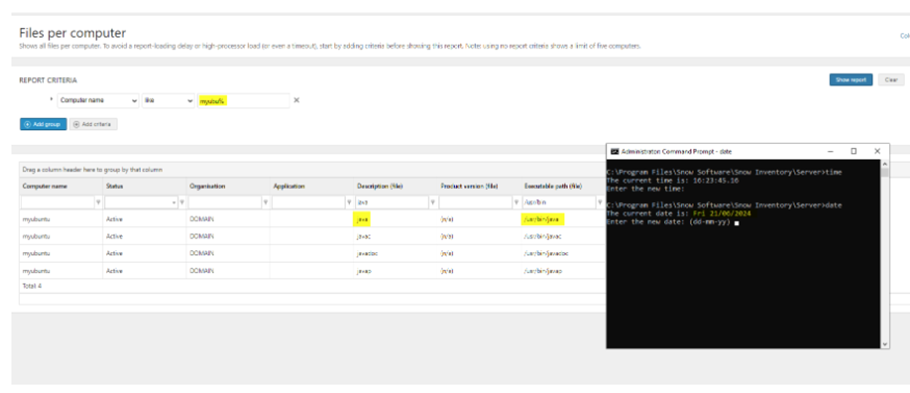Click filter icon for Product version column
This screenshot has width=910, height=393.
click(x=516, y=203)
